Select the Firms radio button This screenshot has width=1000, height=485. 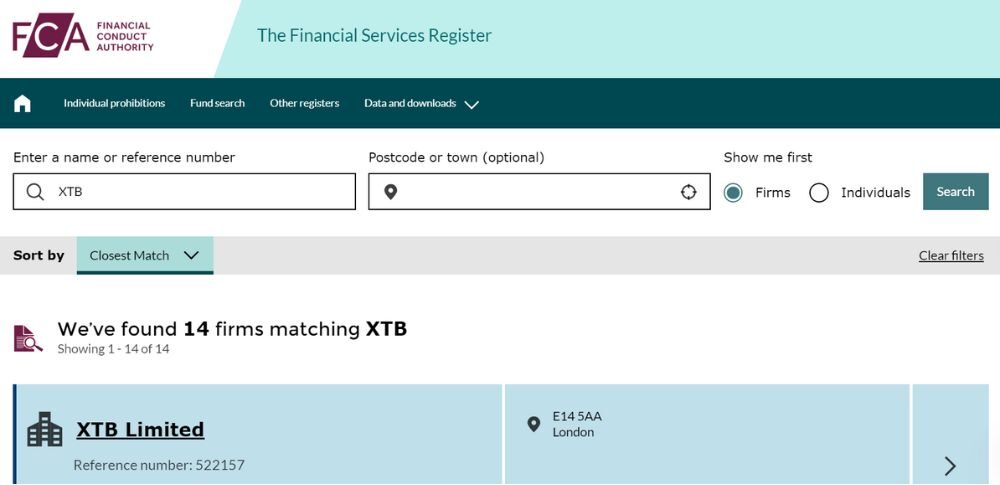tap(733, 192)
